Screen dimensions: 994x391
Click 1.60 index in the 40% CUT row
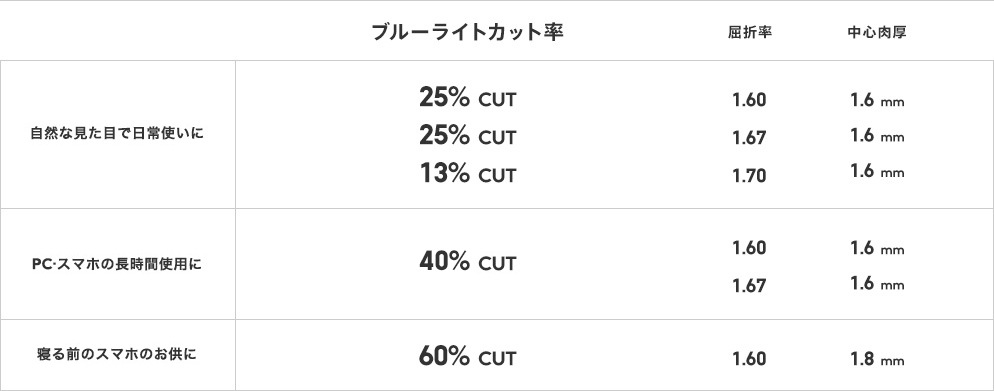tap(749, 248)
